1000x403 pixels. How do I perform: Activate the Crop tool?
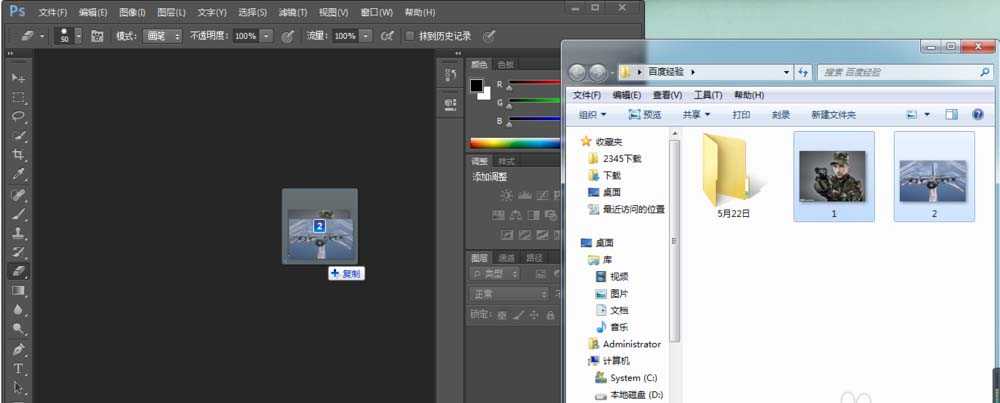click(18, 155)
